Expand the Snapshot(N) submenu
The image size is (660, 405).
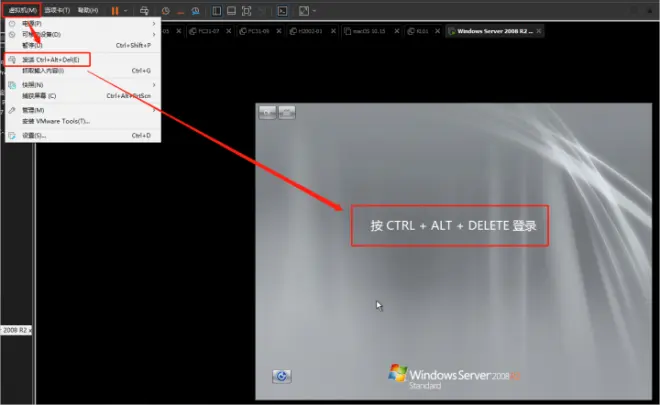pos(83,85)
